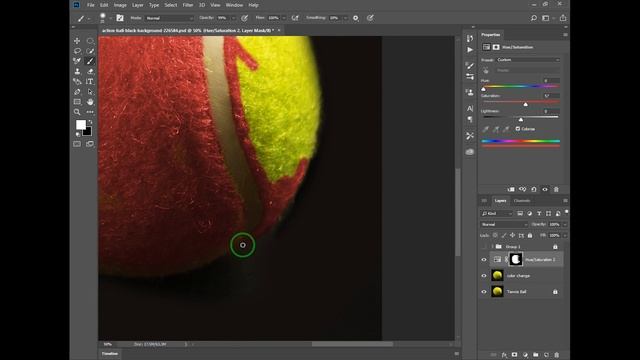Open the File menu
640x360 pixels.
pyautogui.click(x=91, y=5)
